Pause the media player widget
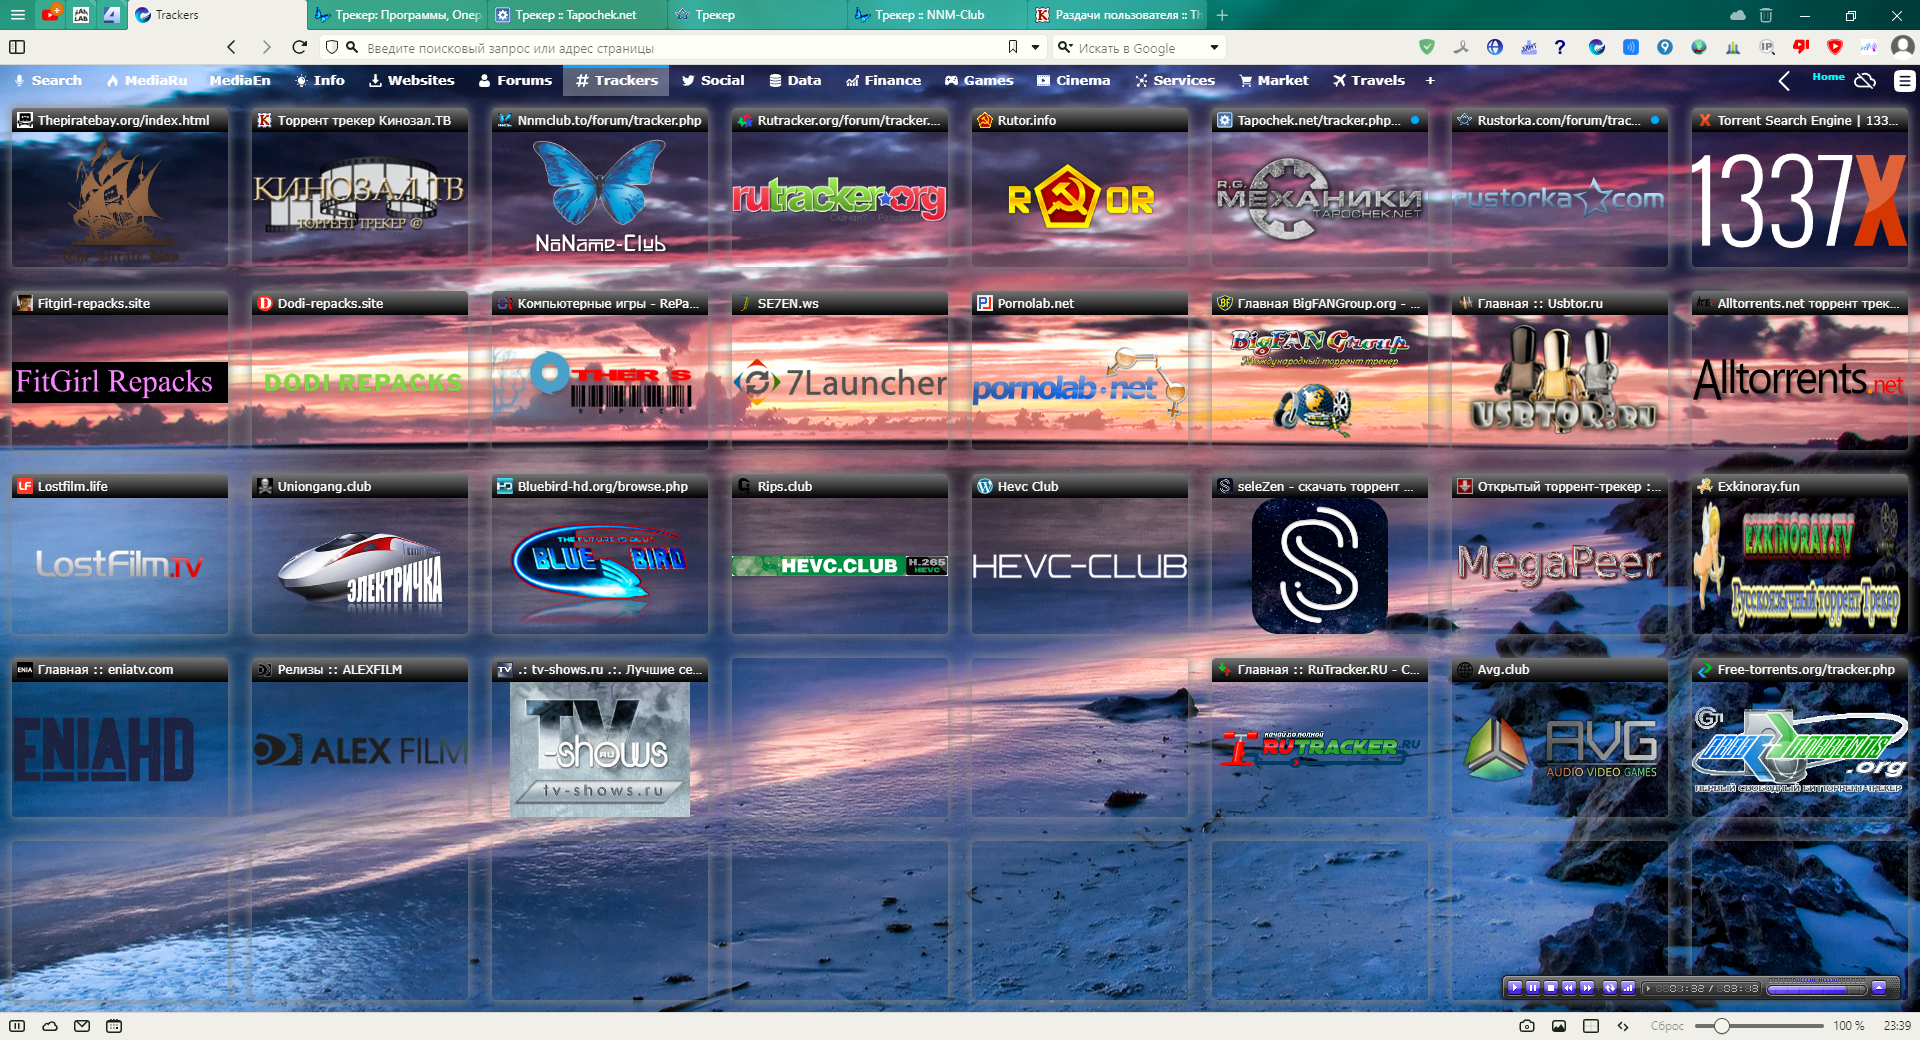The height and width of the screenshot is (1040, 1920). 1533,988
